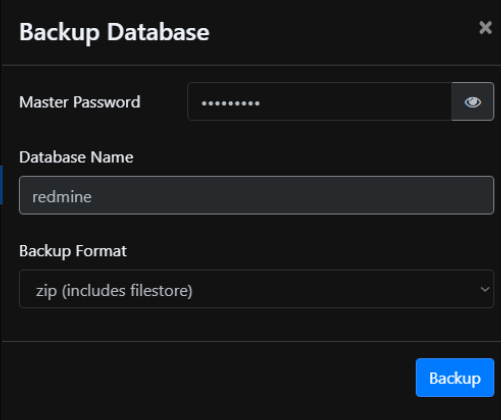501x420 pixels.
Task: Click the Database Name field showing redmine
Action: click(x=256, y=195)
